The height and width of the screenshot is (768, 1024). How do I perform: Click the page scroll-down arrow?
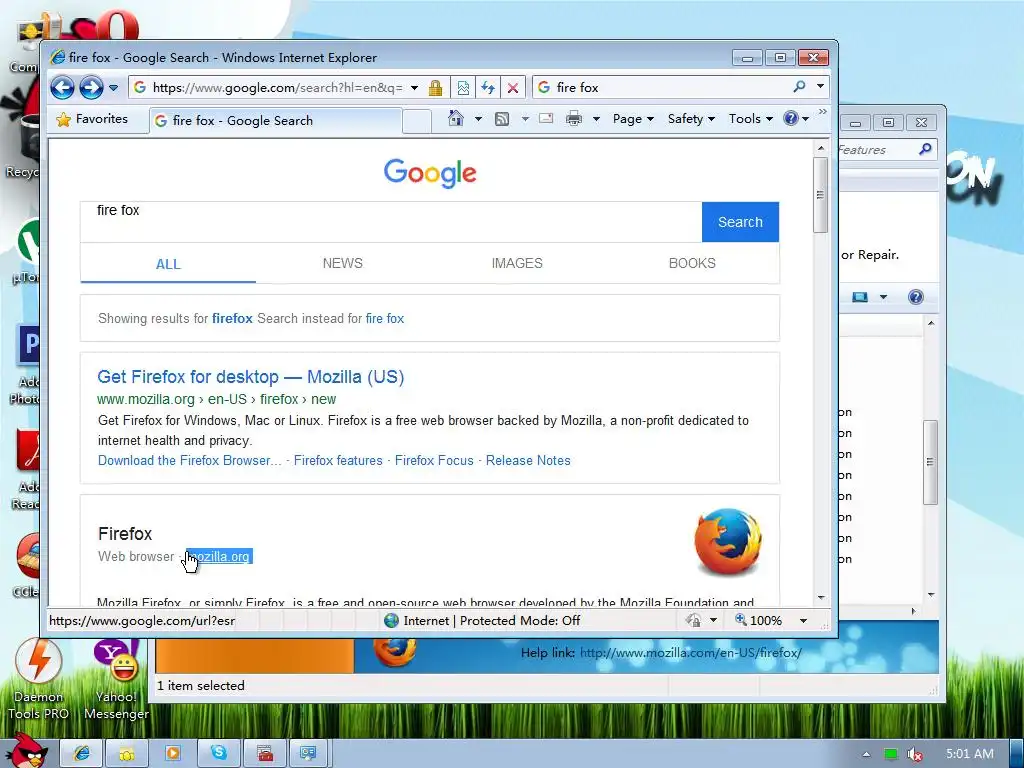(x=820, y=598)
